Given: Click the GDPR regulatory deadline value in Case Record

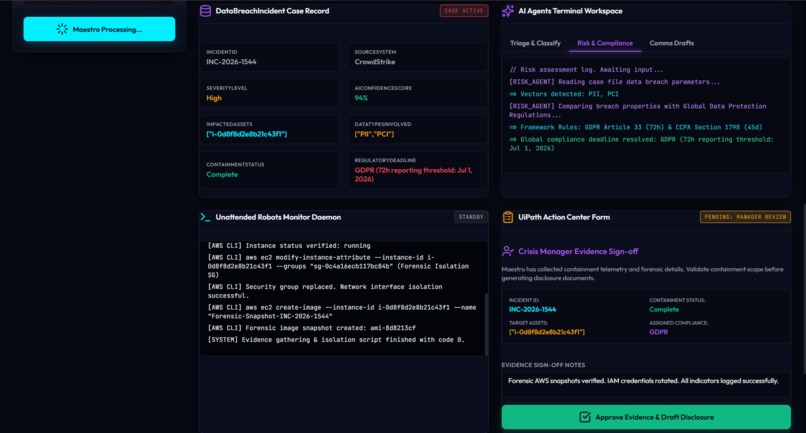Looking at the screenshot, I should (413, 174).
